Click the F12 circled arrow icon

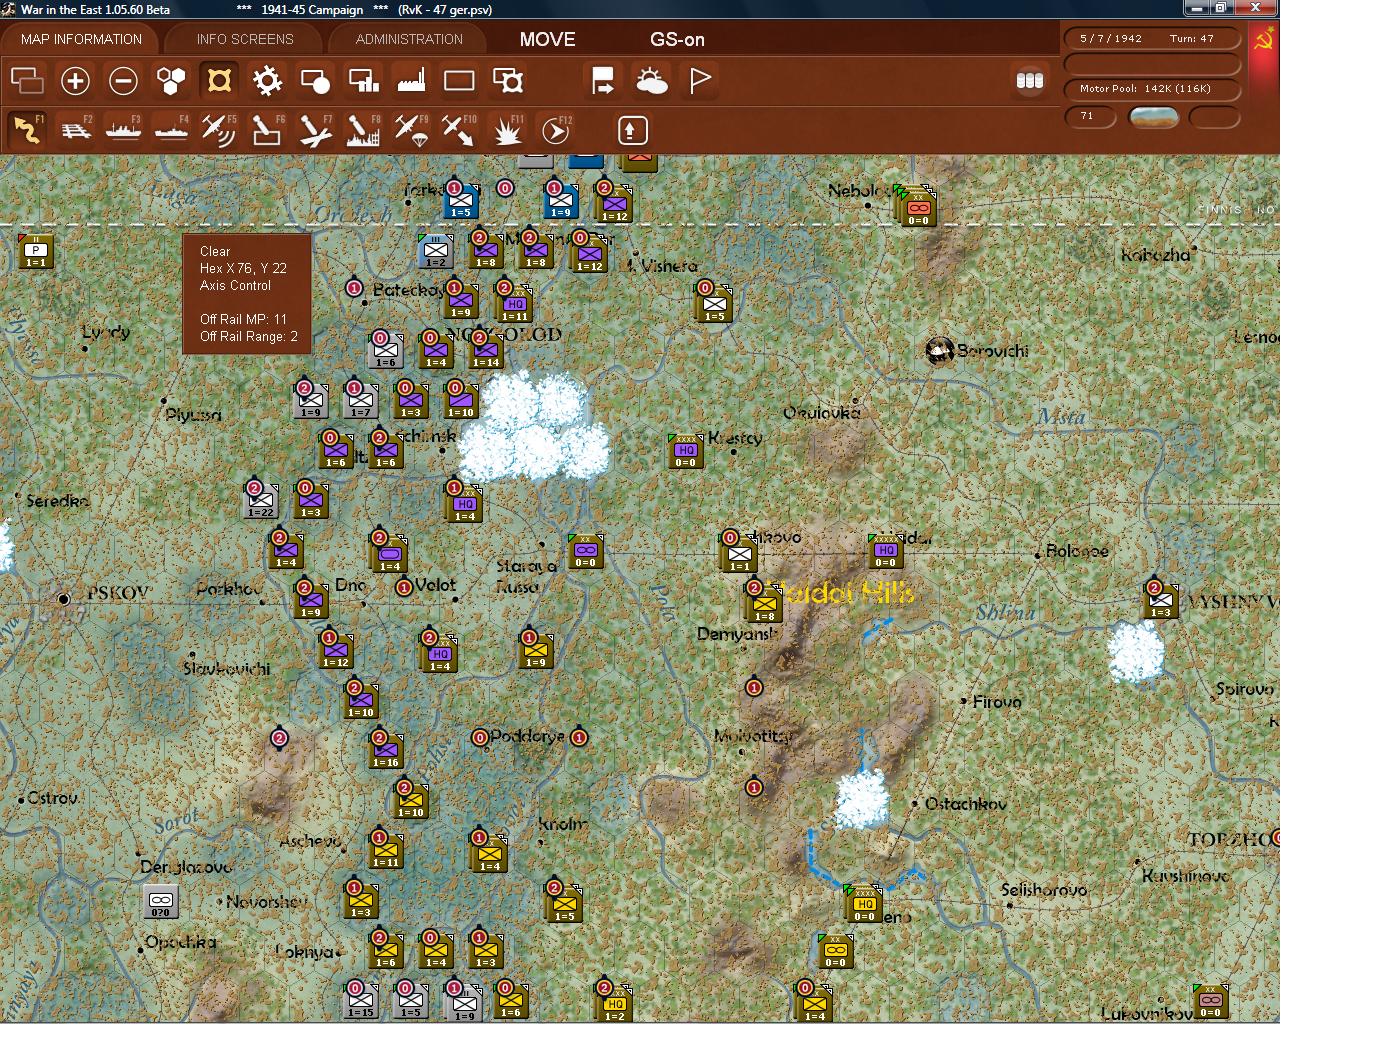tap(555, 130)
